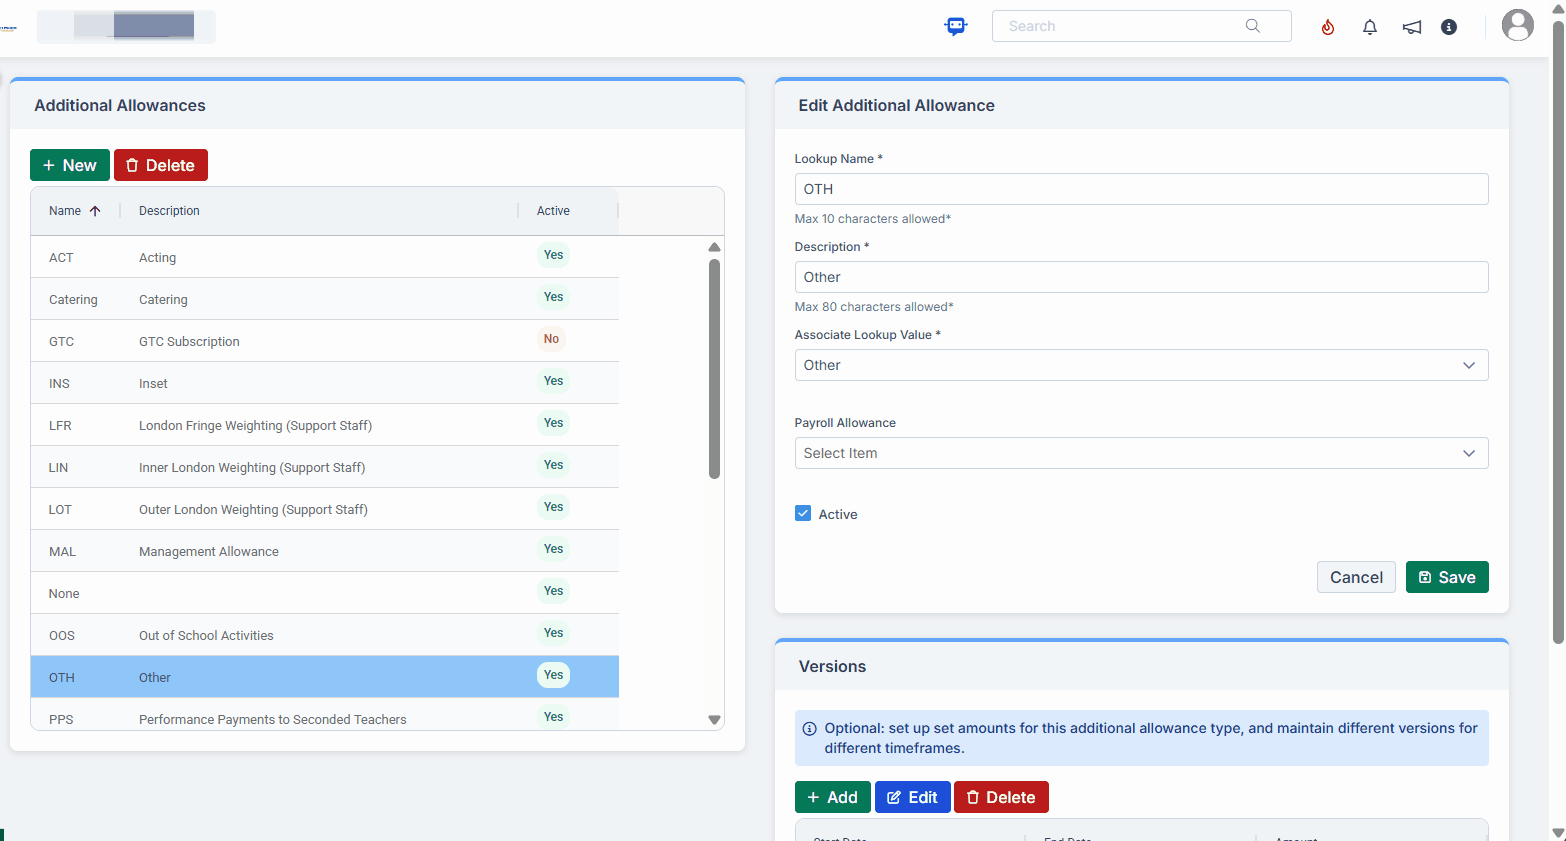The image size is (1566, 841).
Task: Sort by the Active column header
Action: tap(553, 211)
